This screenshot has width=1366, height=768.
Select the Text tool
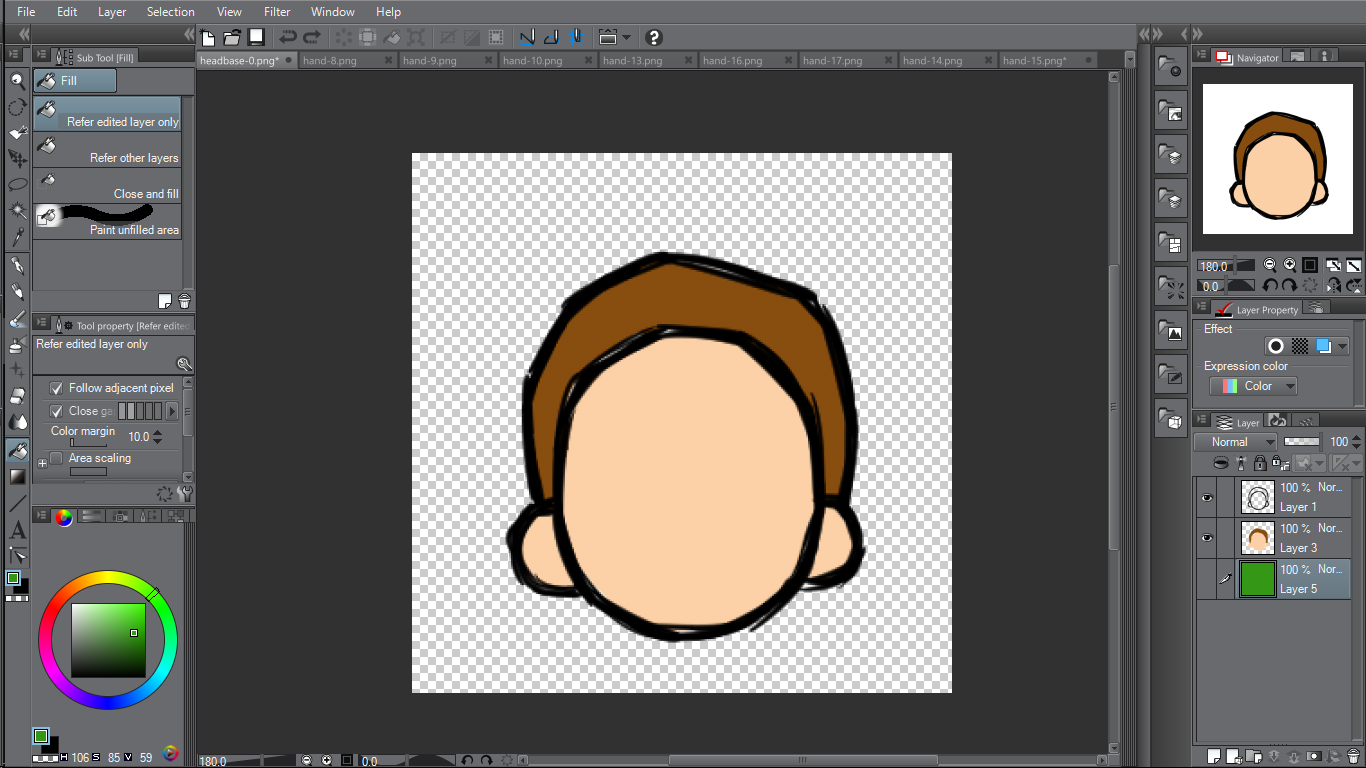[17, 531]
